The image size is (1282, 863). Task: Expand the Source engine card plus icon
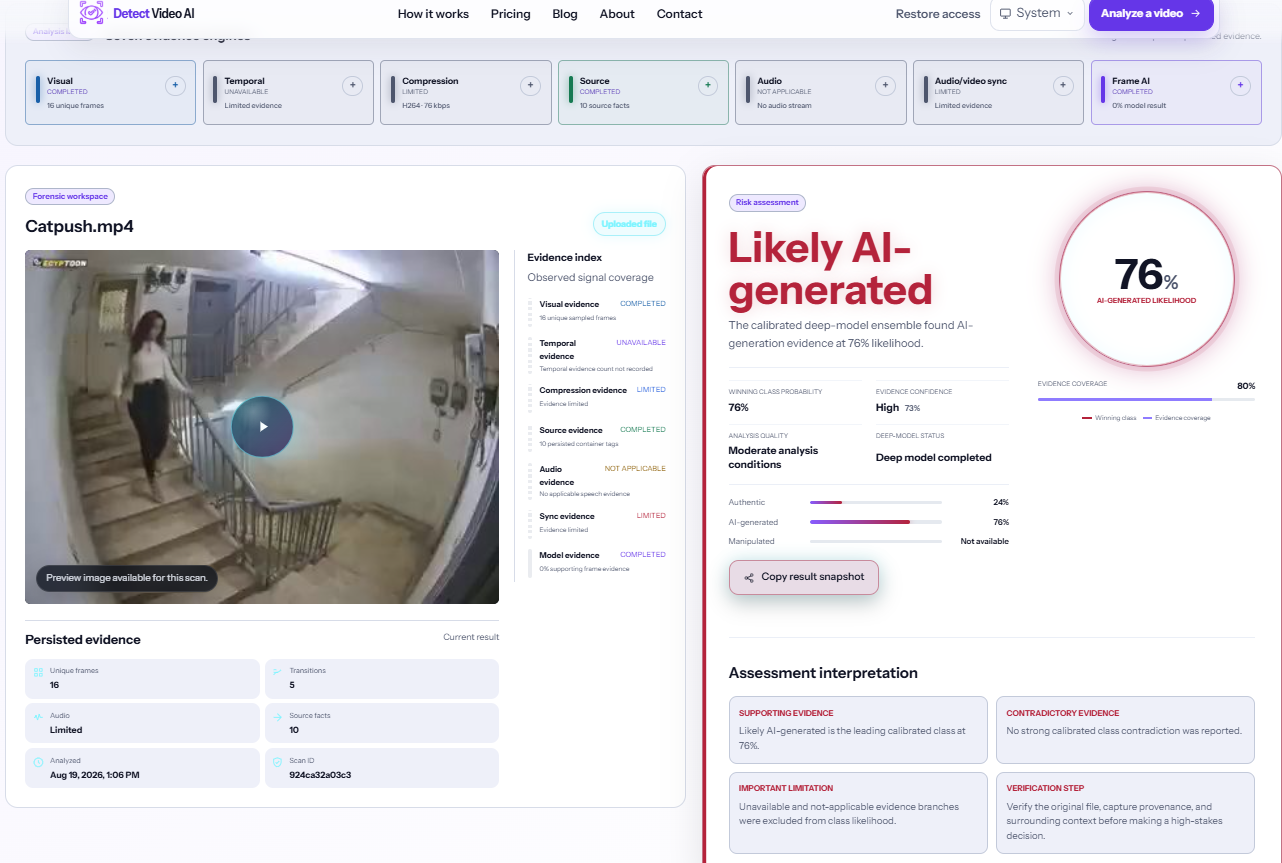click(708, 86)
